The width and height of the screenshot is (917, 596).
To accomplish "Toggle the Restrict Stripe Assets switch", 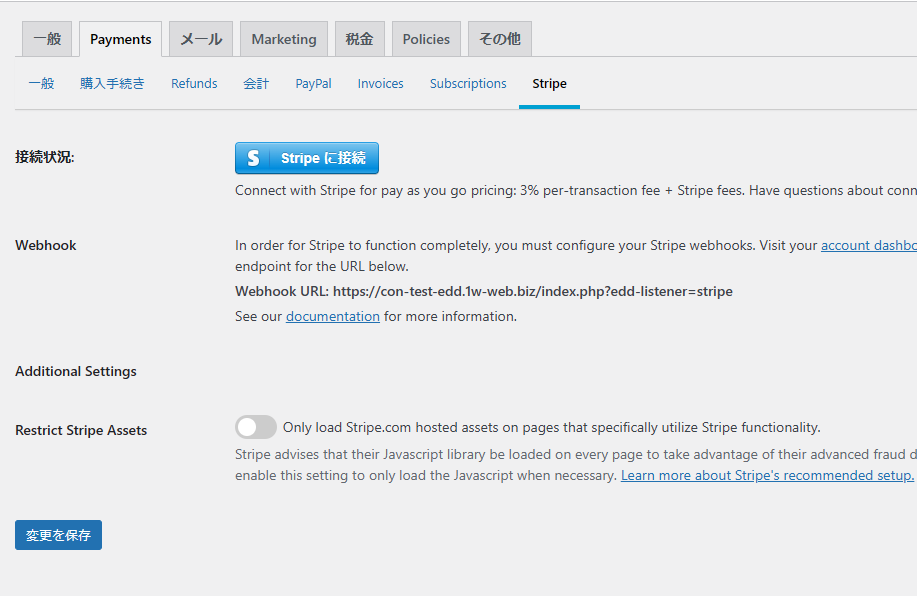I will point(256,427).
